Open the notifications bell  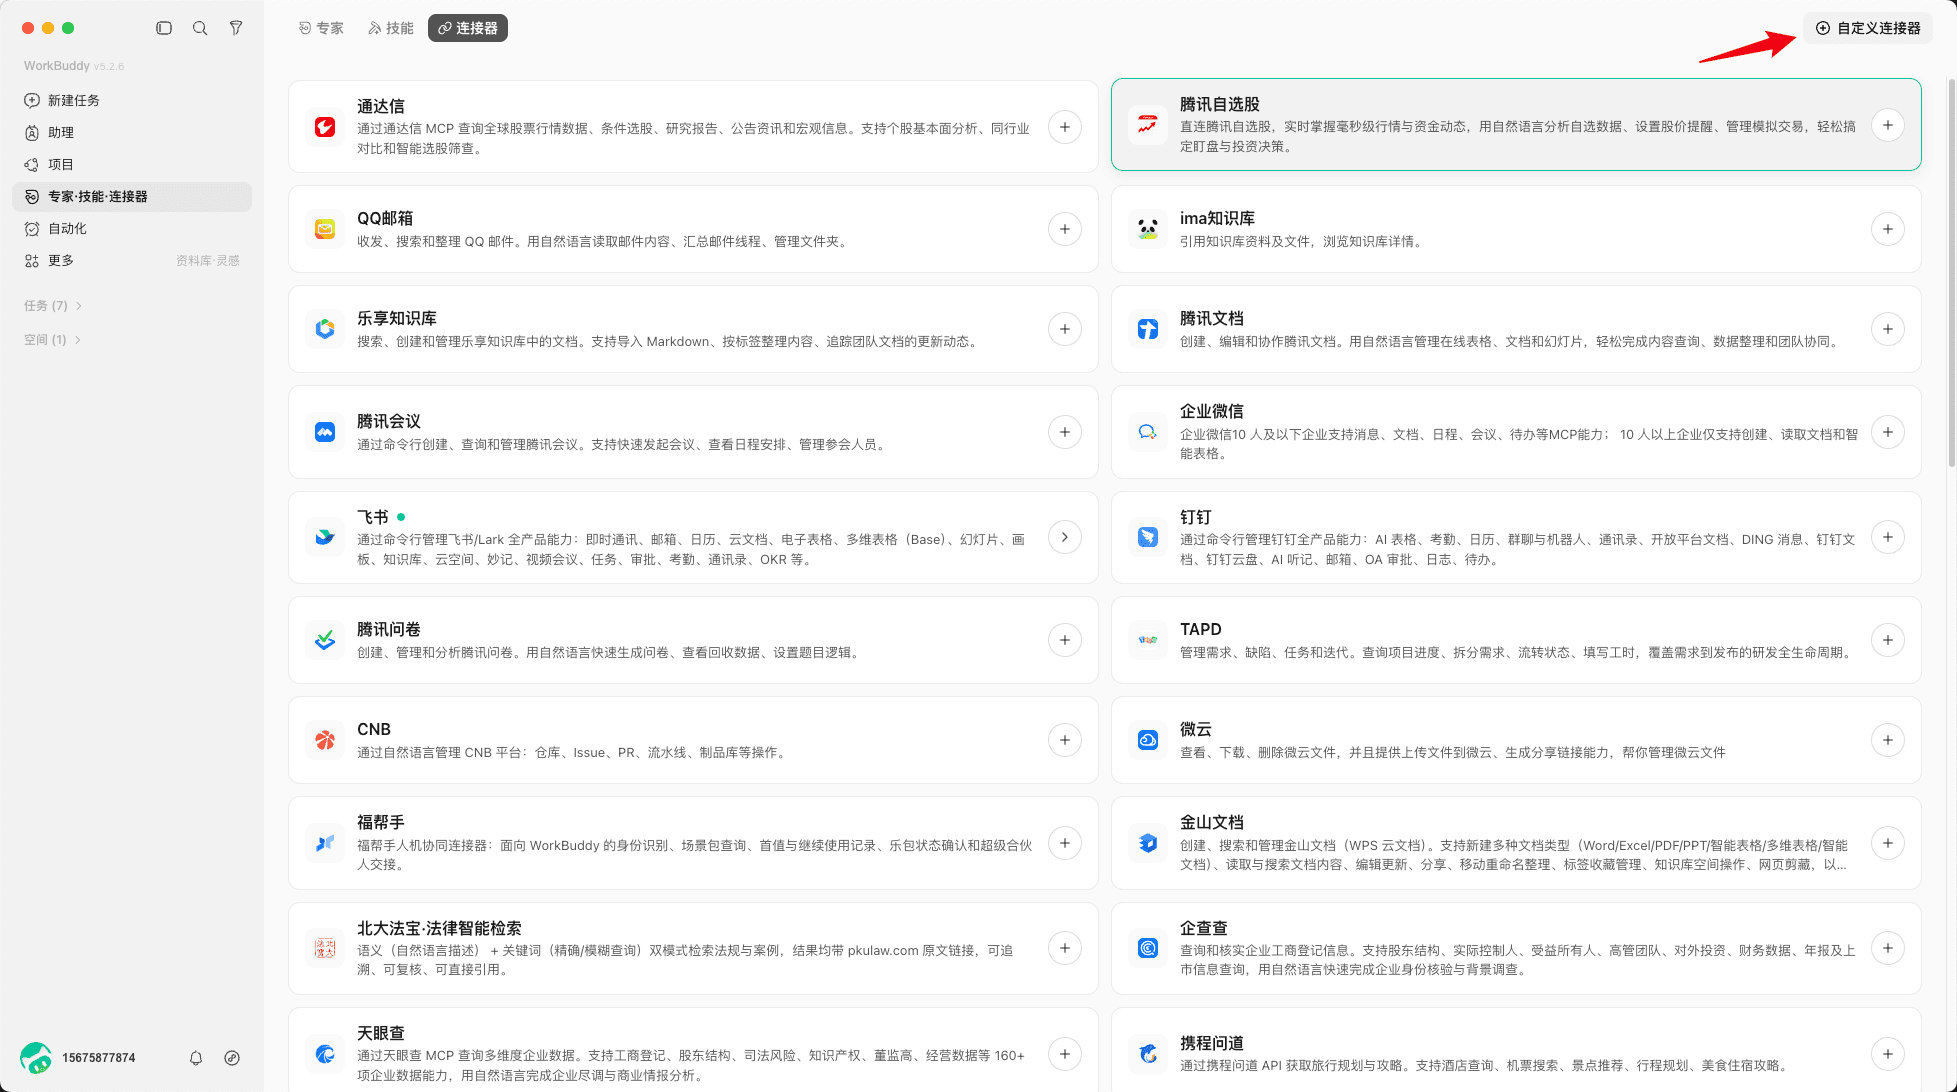tap(196, 1058)
